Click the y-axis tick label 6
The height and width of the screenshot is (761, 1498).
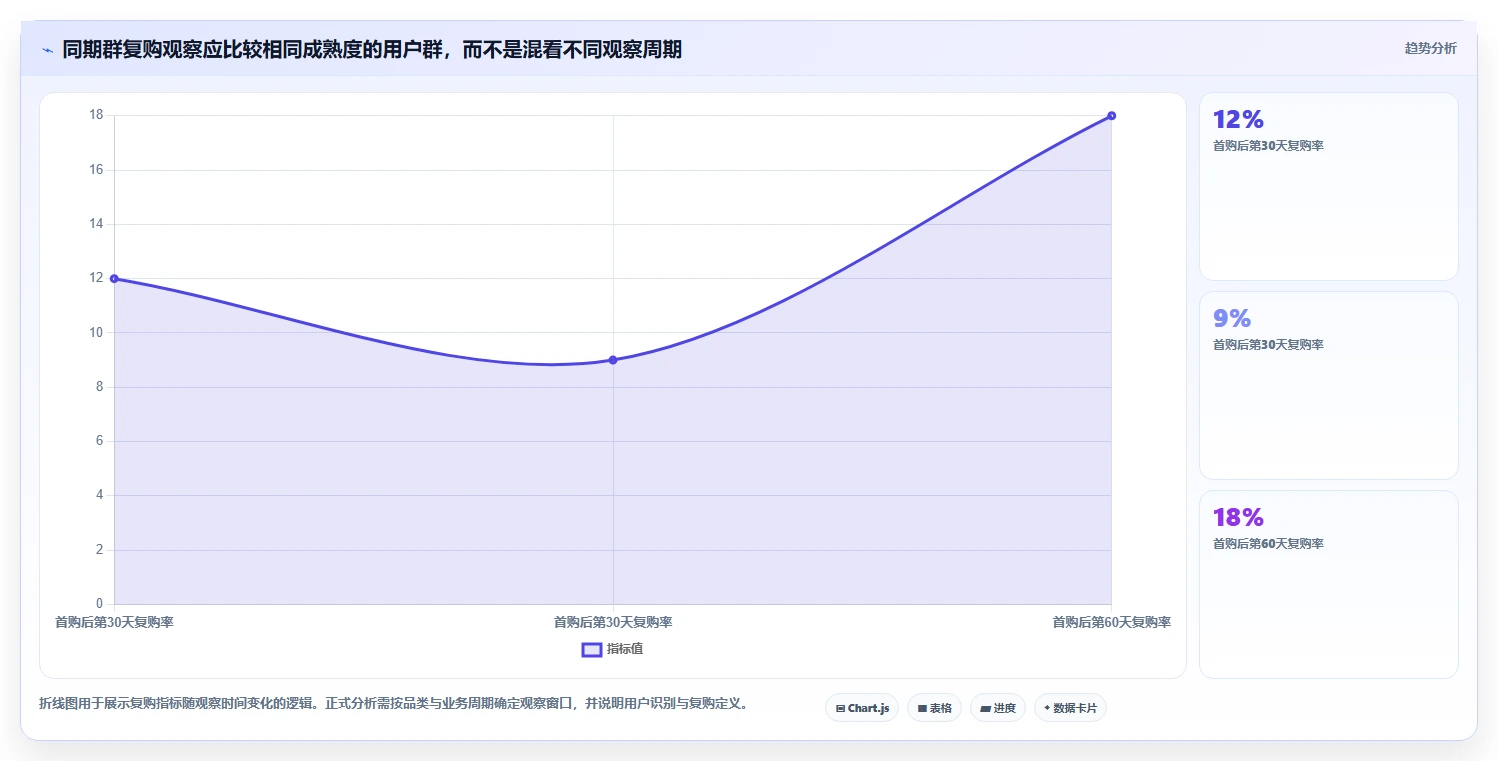pos(99,441)
